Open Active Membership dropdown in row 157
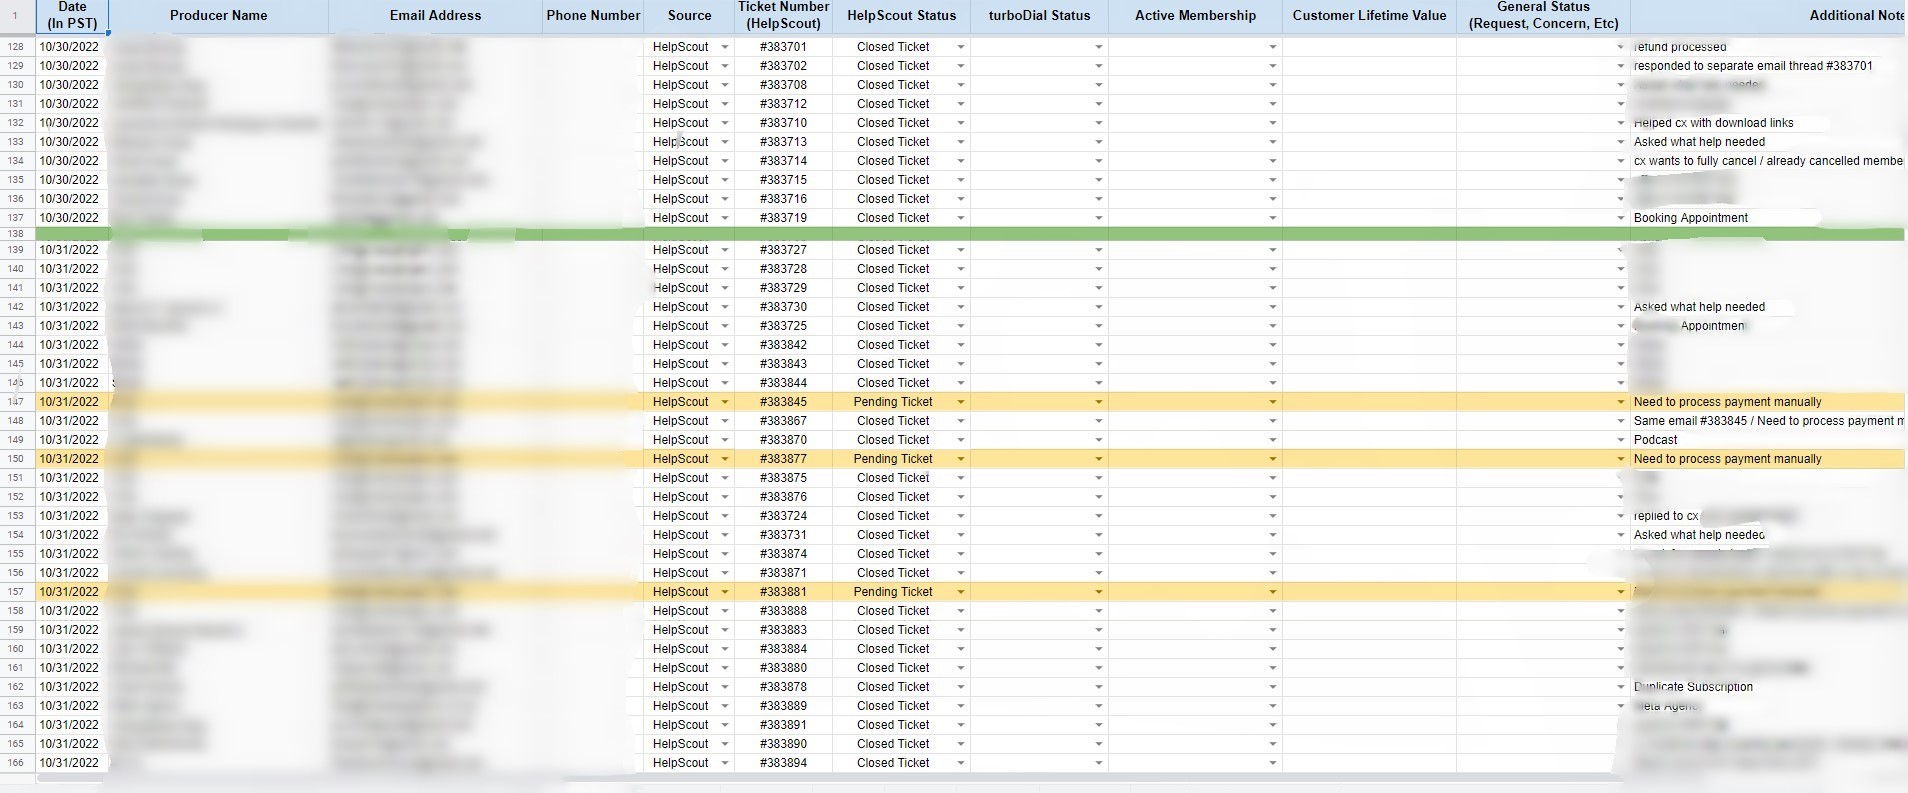The height and width of the screenshot is (793, 1908). pyautogui.click(x=1273, y=592)
